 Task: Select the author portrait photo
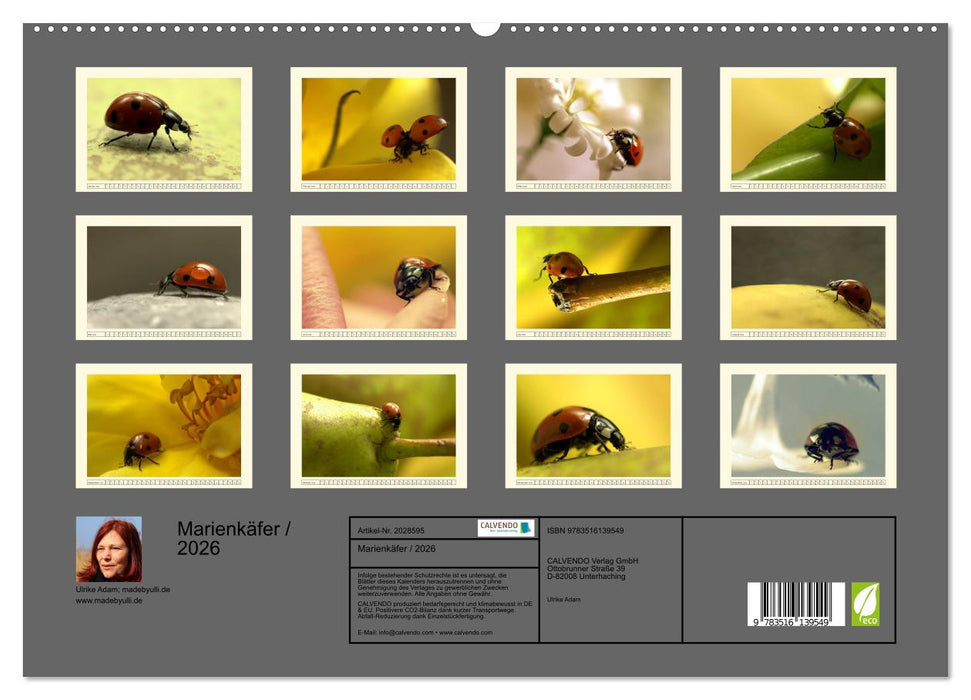pos(109,549)
